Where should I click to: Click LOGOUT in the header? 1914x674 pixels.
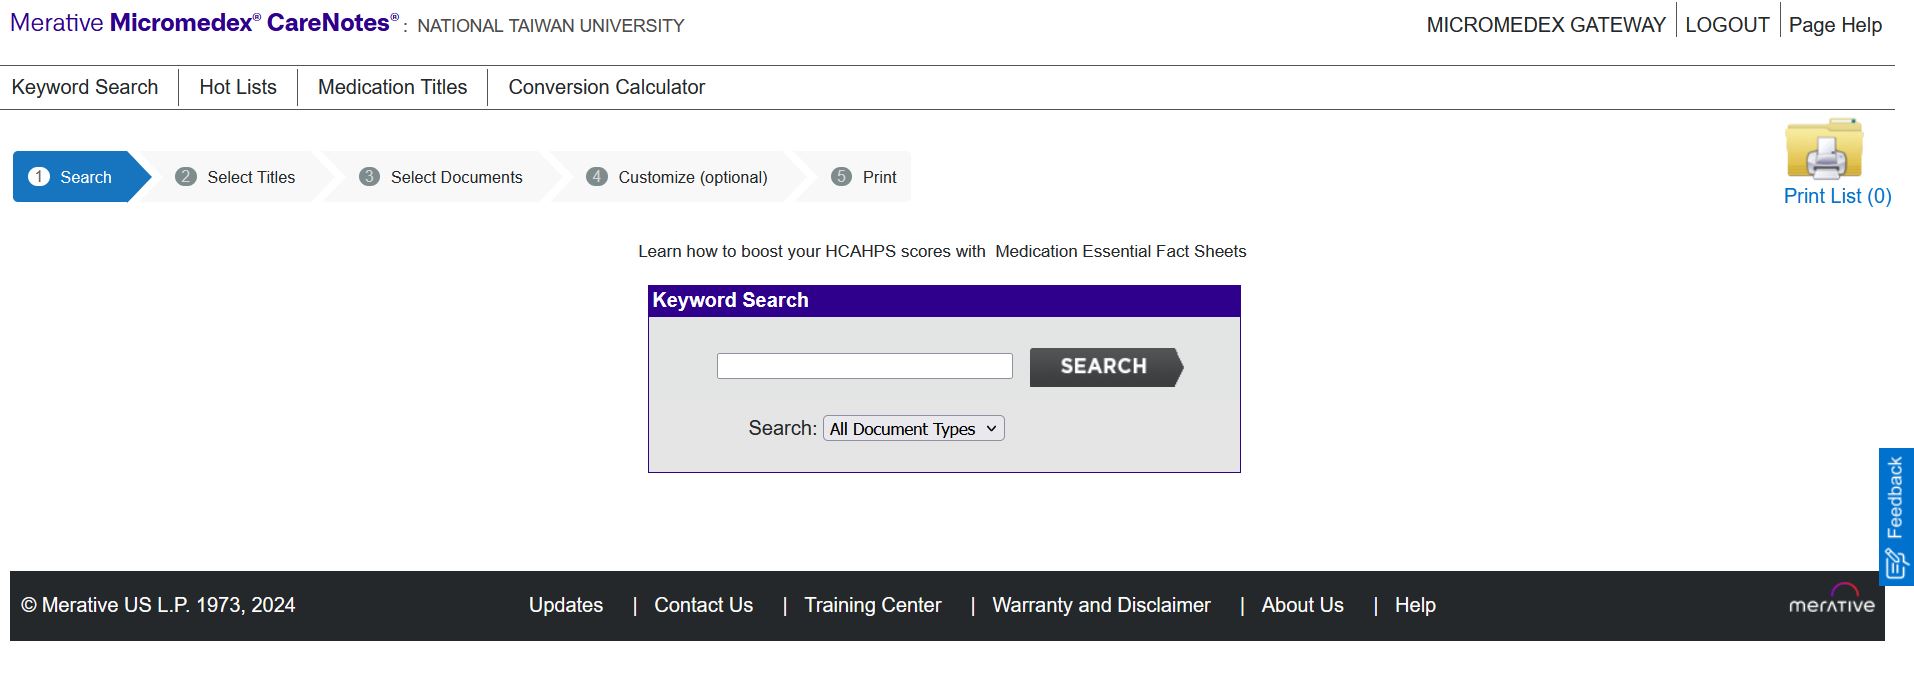click(x=1727, y=25)
